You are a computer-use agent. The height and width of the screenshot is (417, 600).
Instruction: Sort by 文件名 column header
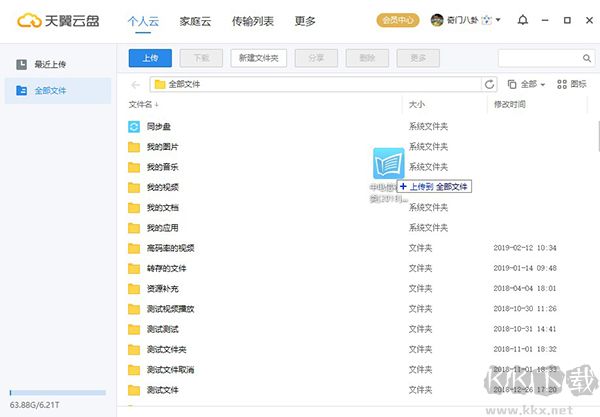(x=143, y=104)
